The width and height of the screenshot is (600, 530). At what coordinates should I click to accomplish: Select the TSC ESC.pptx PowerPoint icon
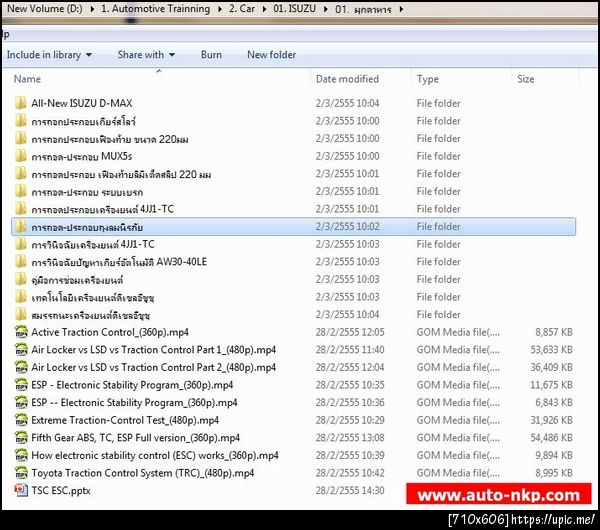click(21, 490)
